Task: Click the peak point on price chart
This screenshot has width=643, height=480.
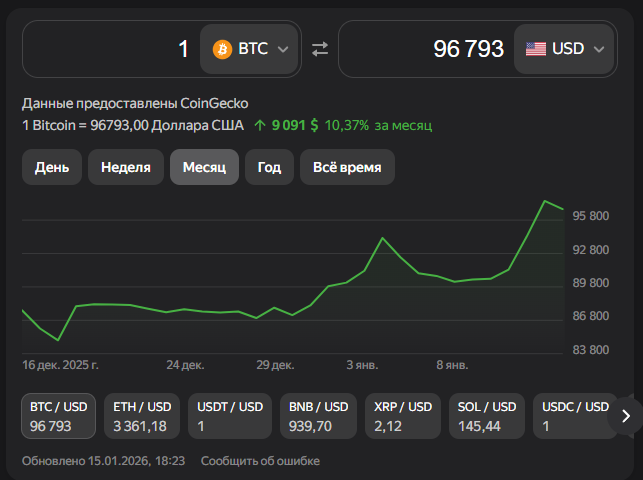Action: 546,201
